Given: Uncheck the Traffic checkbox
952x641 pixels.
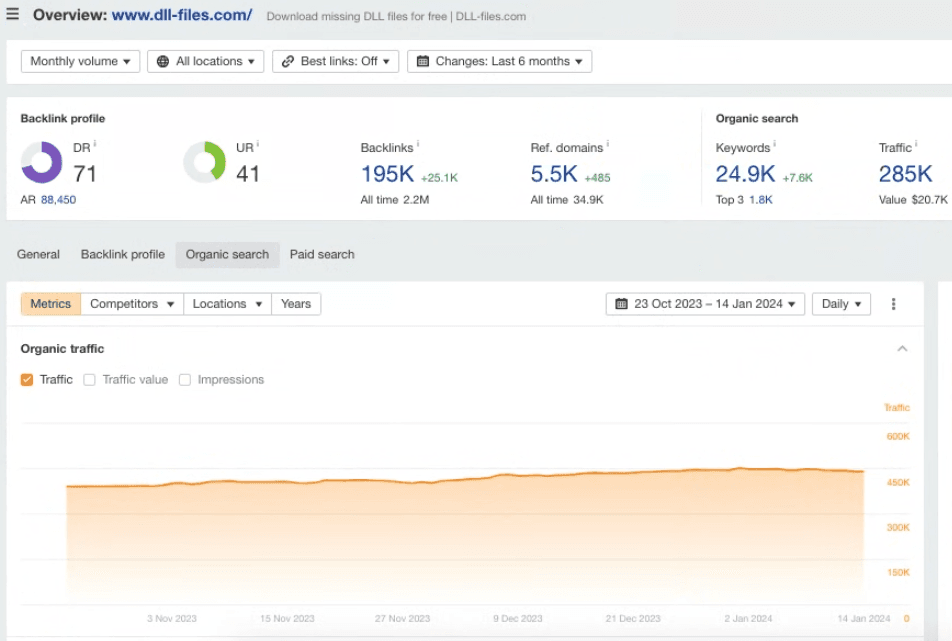Looking at the screenshot, I should click(x=27, y=380).
